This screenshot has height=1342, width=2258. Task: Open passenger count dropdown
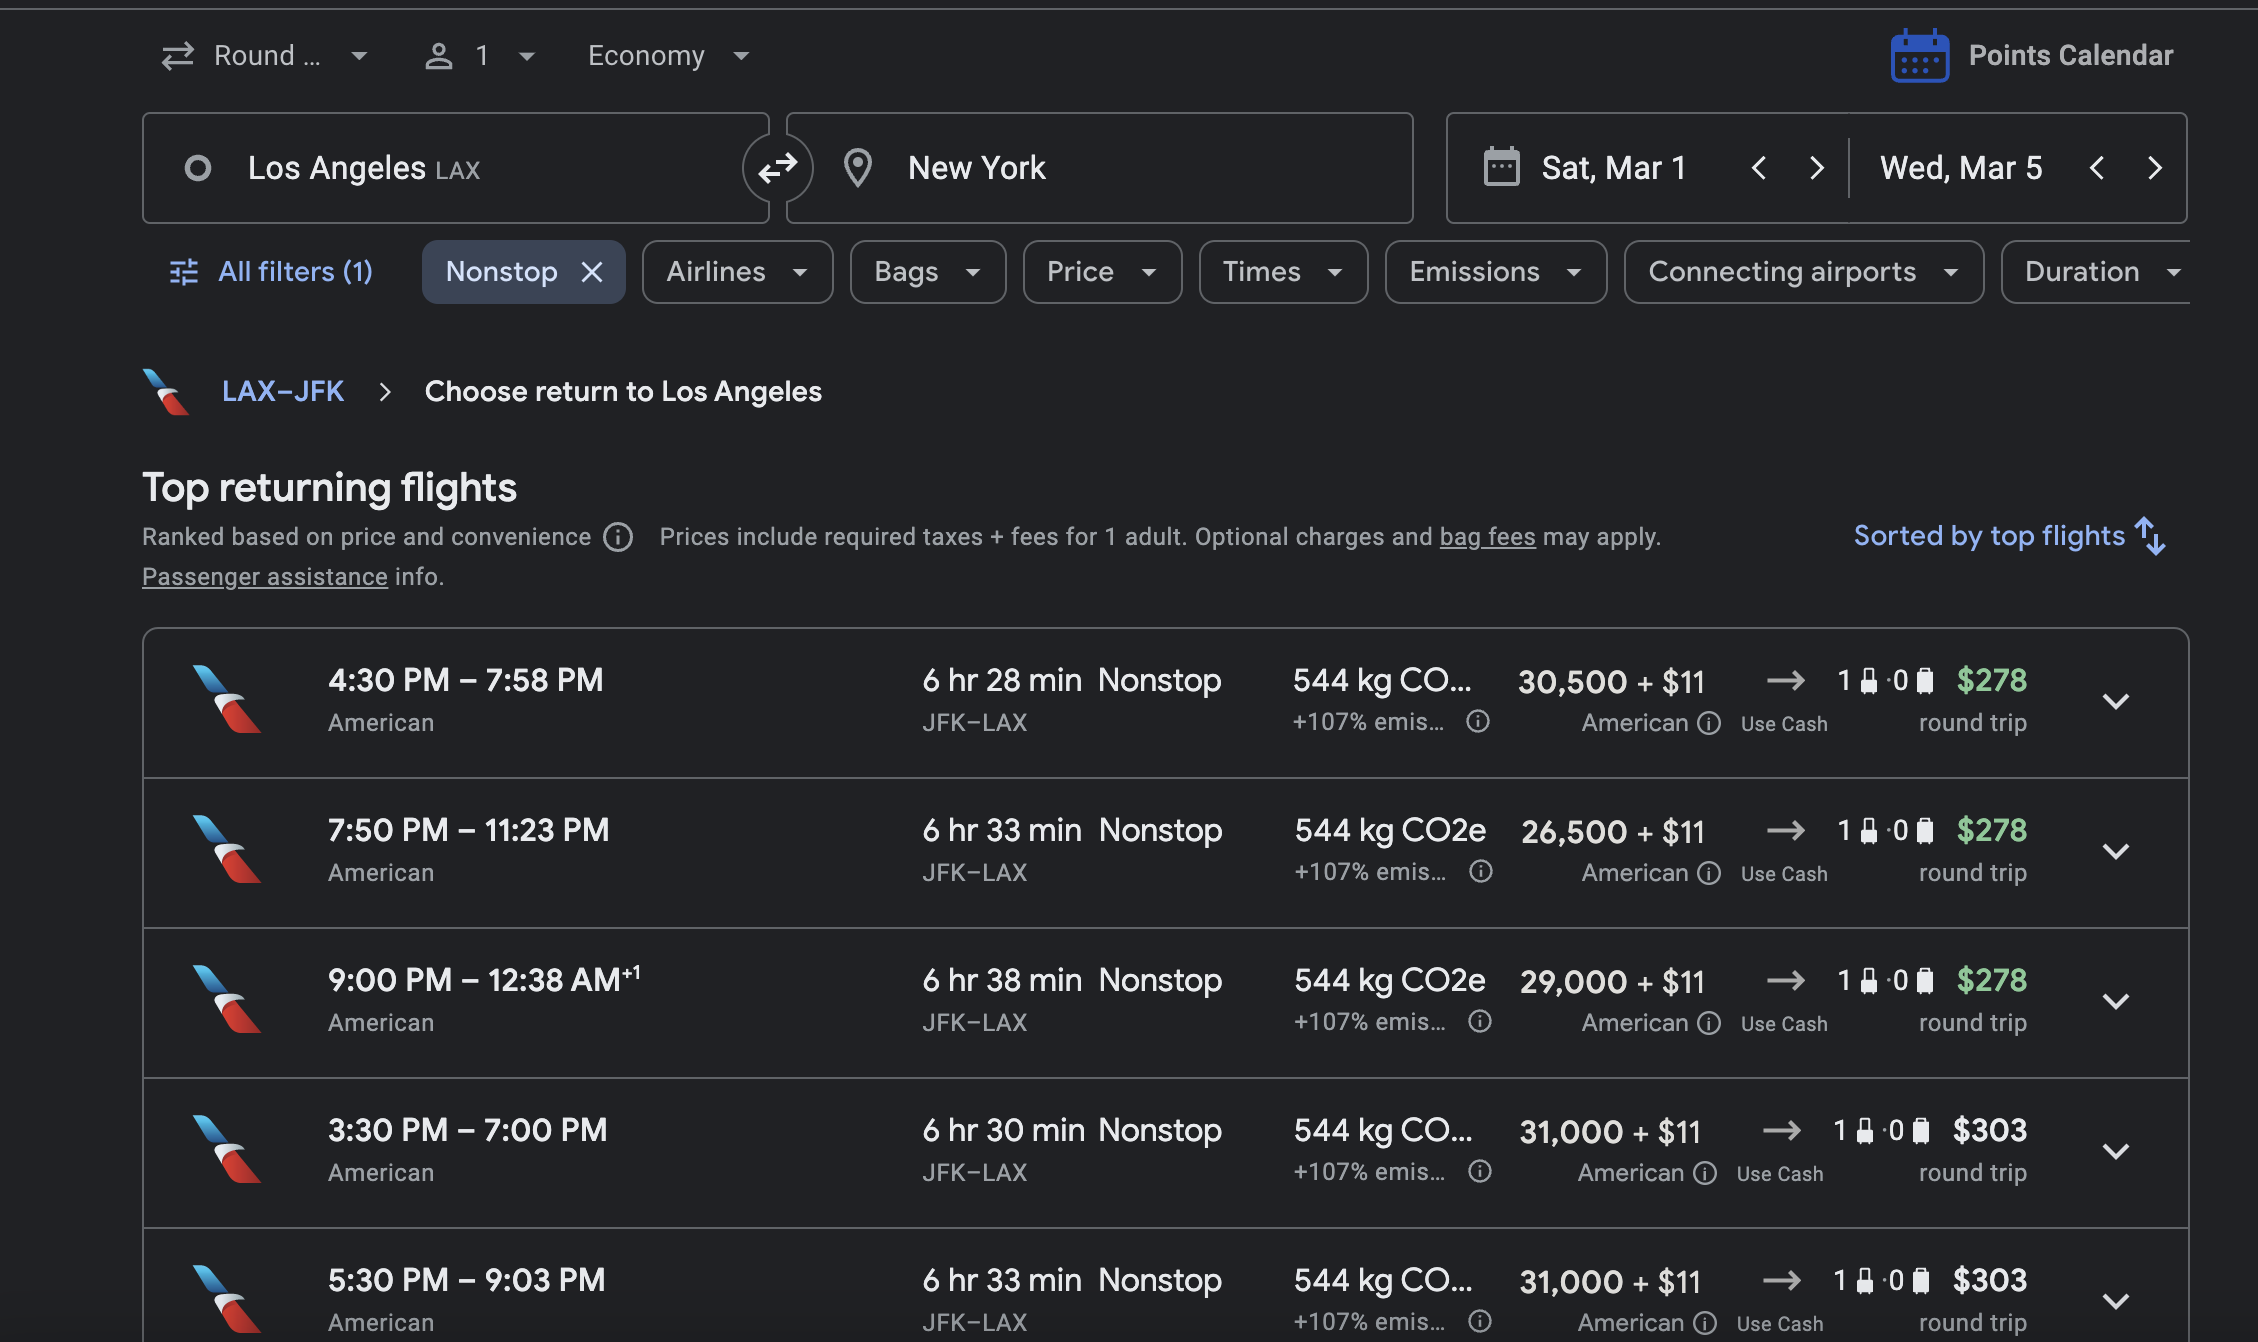(481, 56)
